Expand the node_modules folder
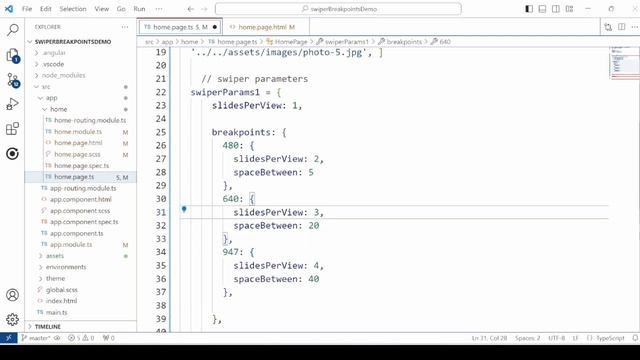The width and height of the screenshot is (640, 360). point(63,75)
